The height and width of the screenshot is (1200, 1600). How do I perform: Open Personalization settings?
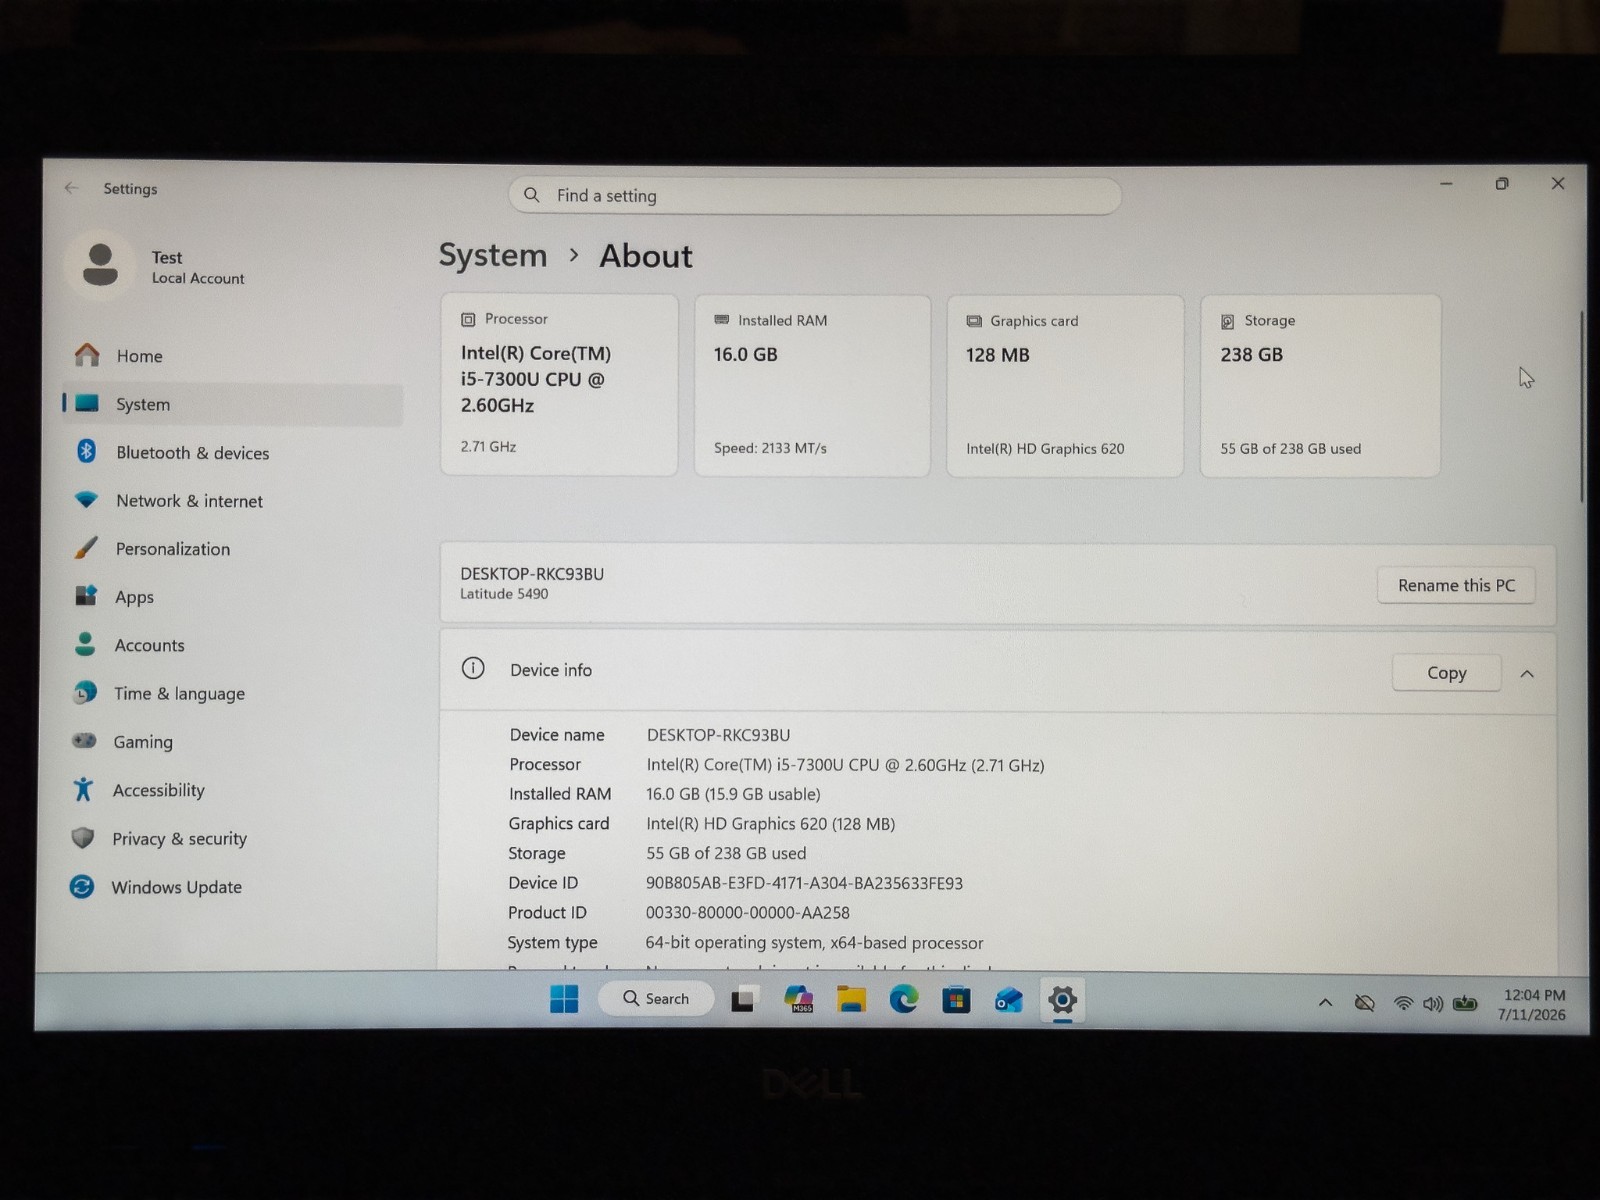pyautogui.click(x=232, y=548)
